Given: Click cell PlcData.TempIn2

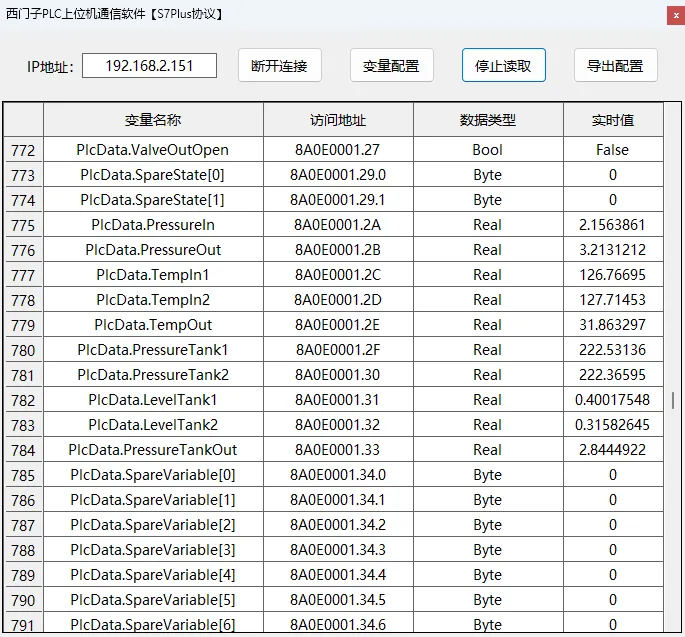Looking at the screenshot, I should pos(153,300).
